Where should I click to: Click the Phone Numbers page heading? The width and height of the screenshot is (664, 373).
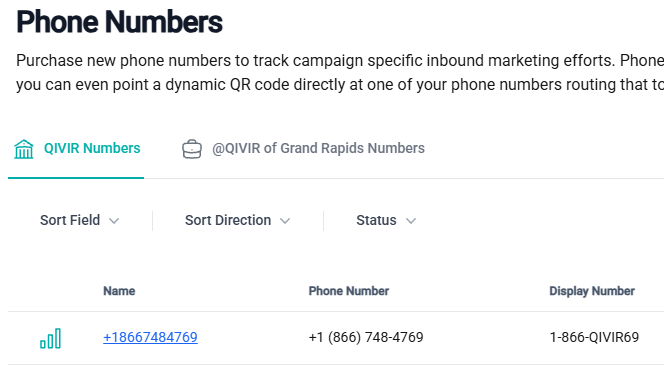pyautogui.click(x=119, y=22)
